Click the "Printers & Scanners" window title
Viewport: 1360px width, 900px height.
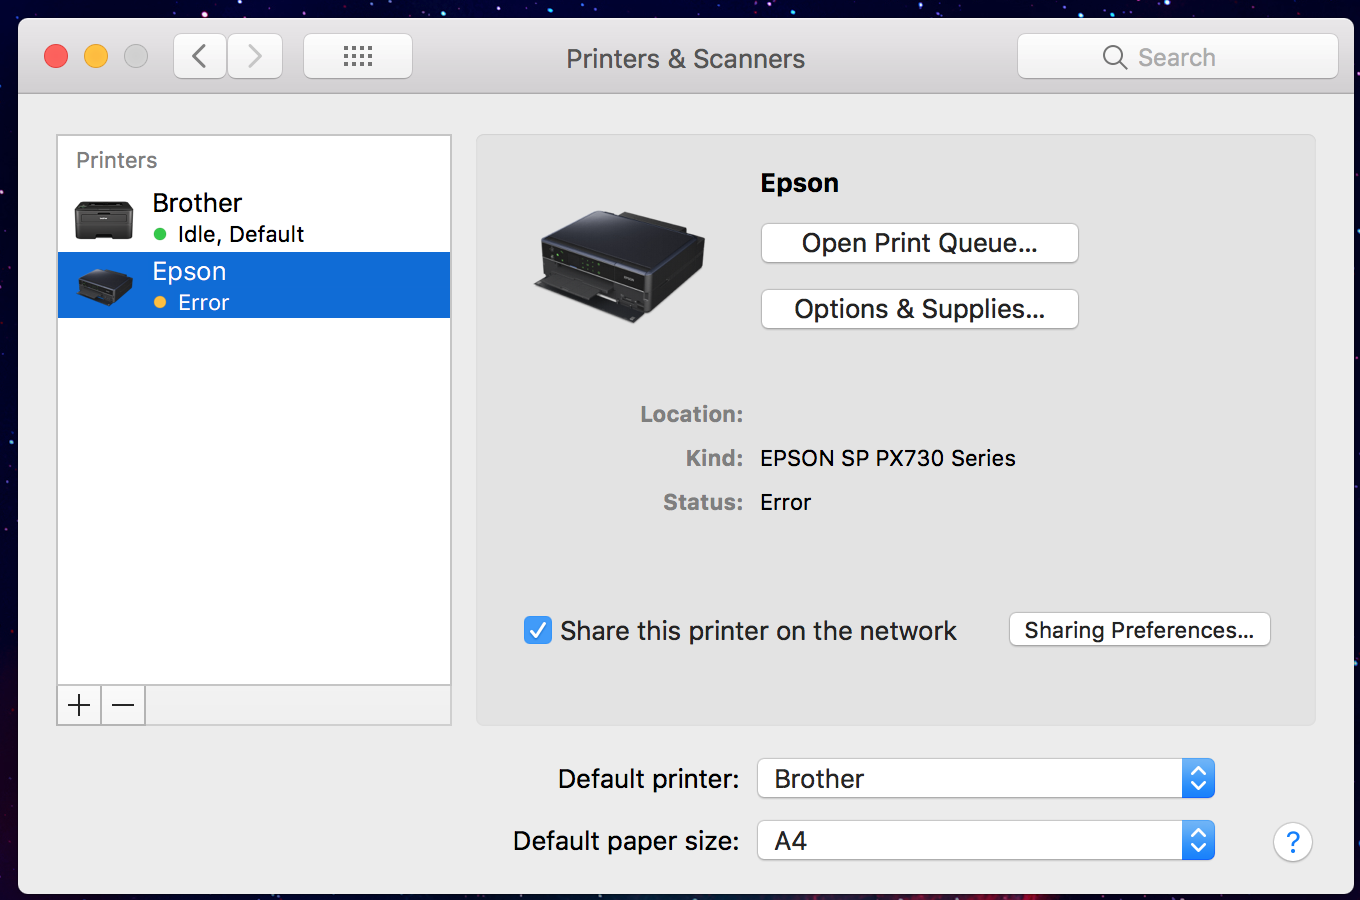[686, 58]
